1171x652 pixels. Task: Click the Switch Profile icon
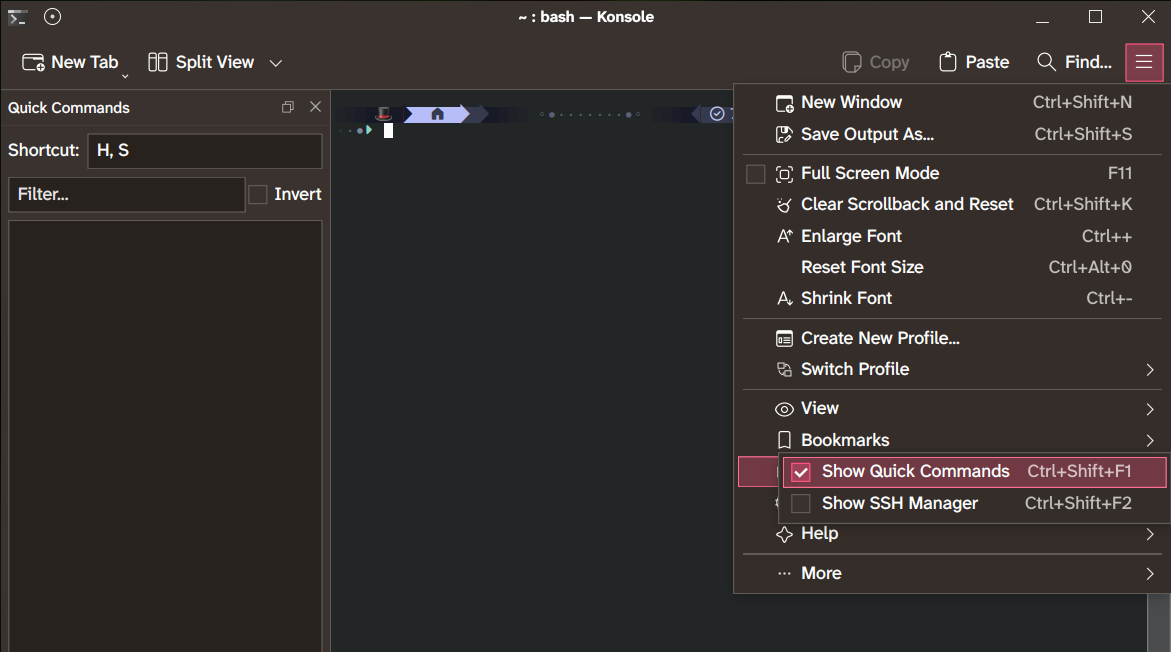[x=784, y=370]
